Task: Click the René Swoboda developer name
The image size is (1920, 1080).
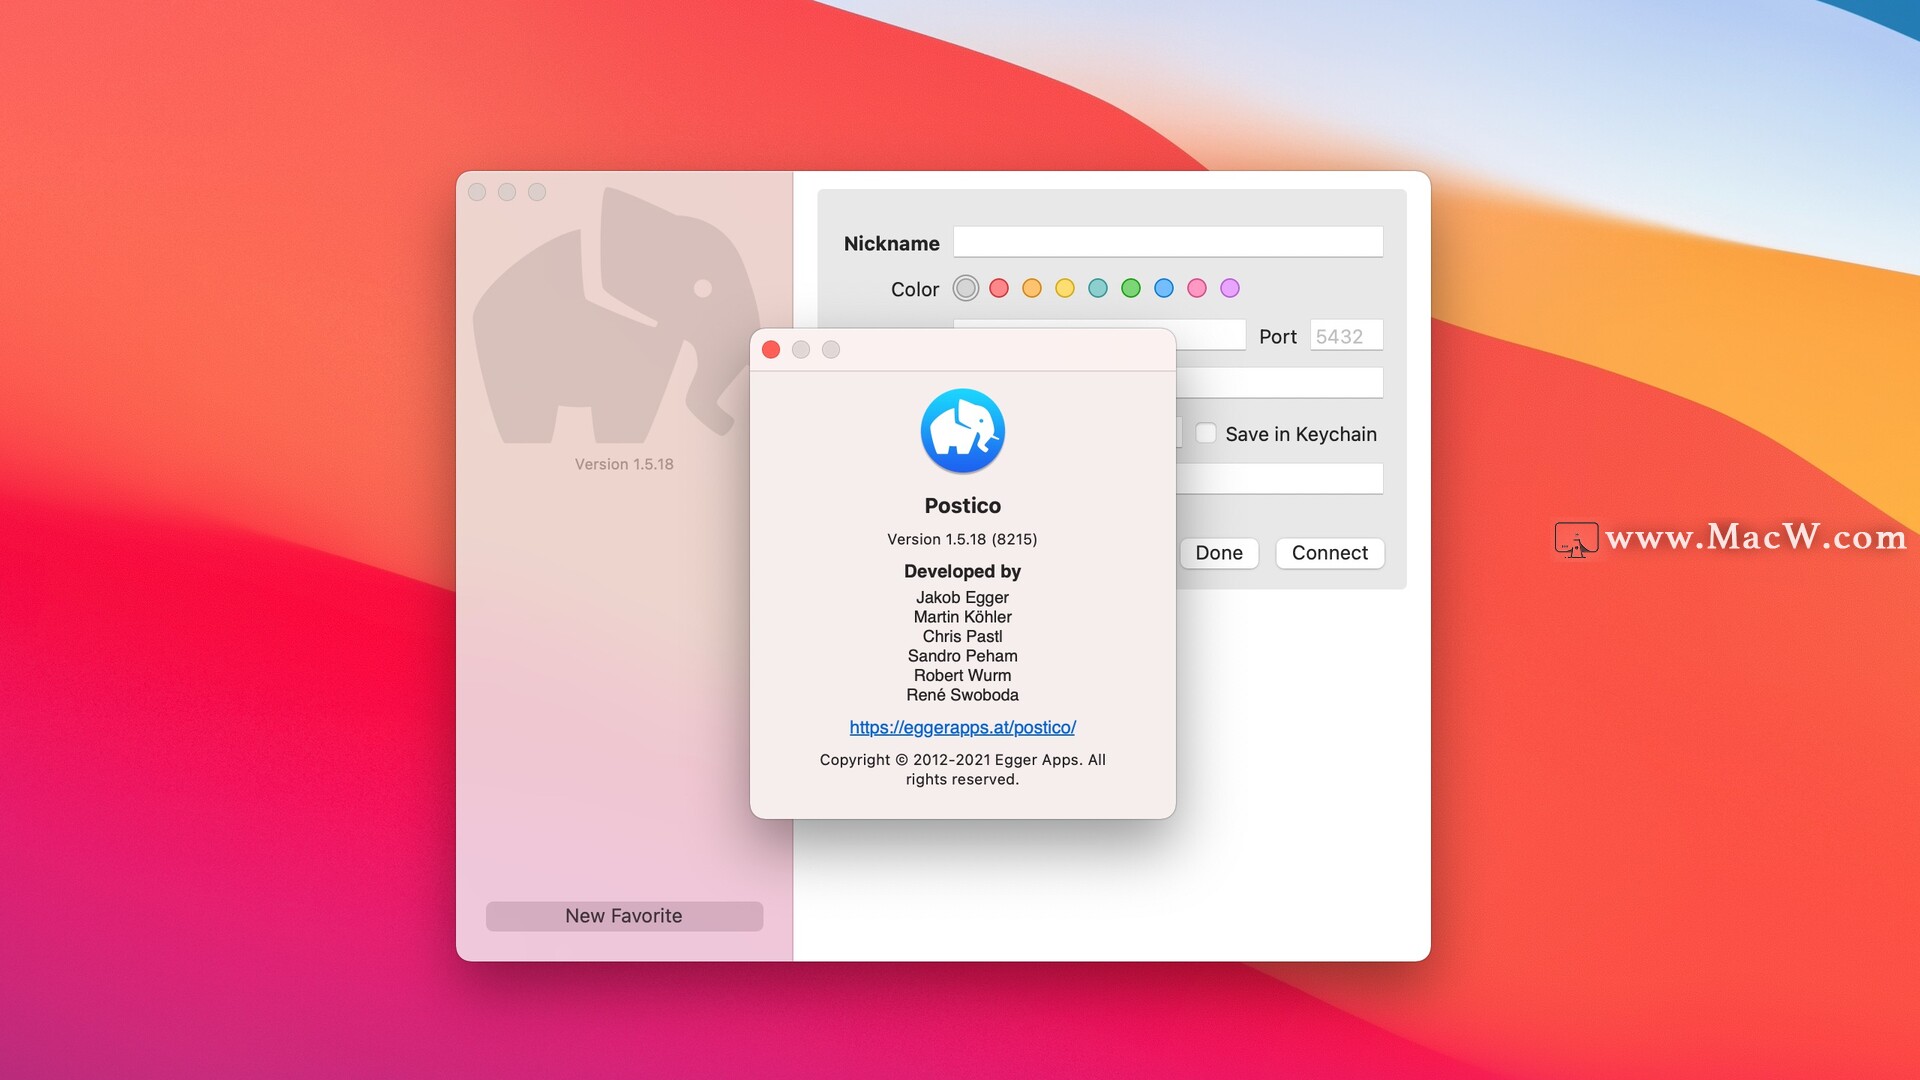Action: (962, 695)
